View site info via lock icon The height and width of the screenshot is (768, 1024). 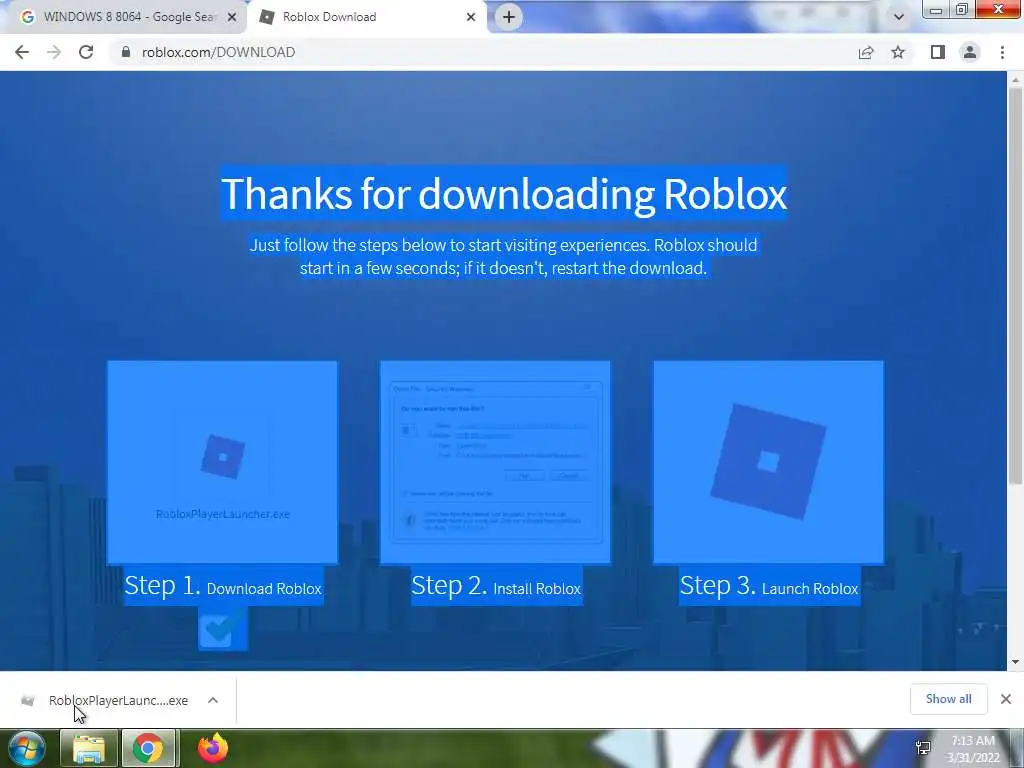pyautogui.click(x=126, y=52)
